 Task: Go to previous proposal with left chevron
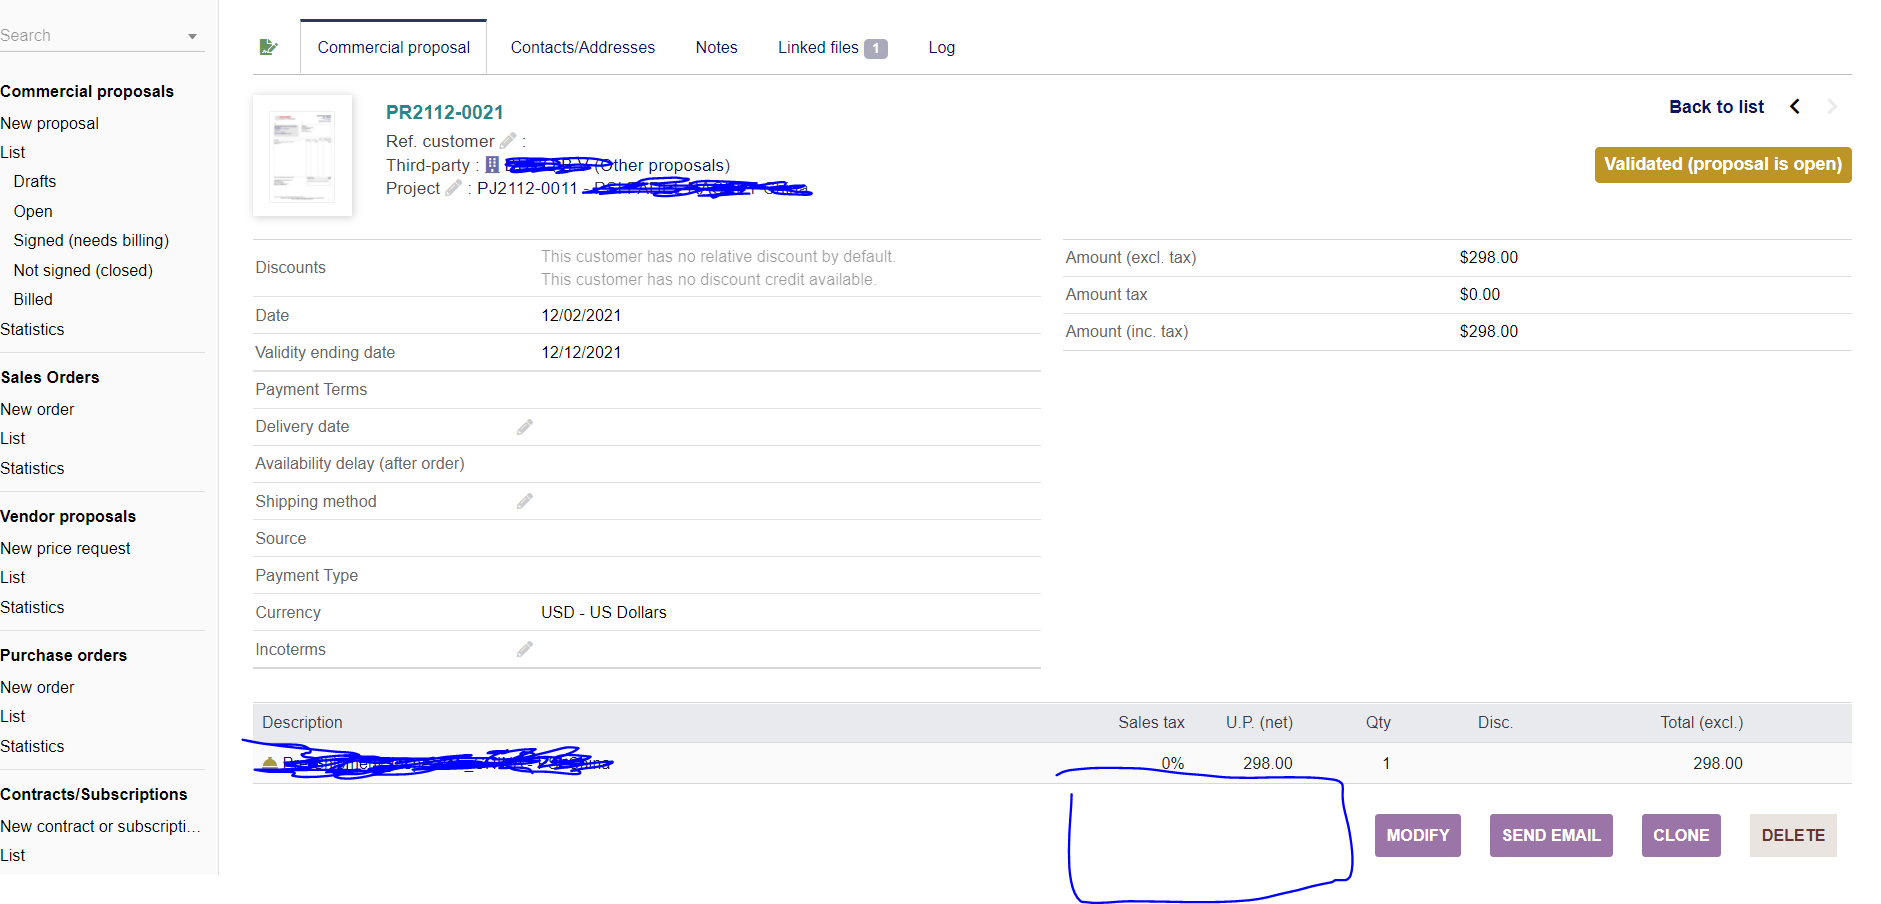[1795, 107]
